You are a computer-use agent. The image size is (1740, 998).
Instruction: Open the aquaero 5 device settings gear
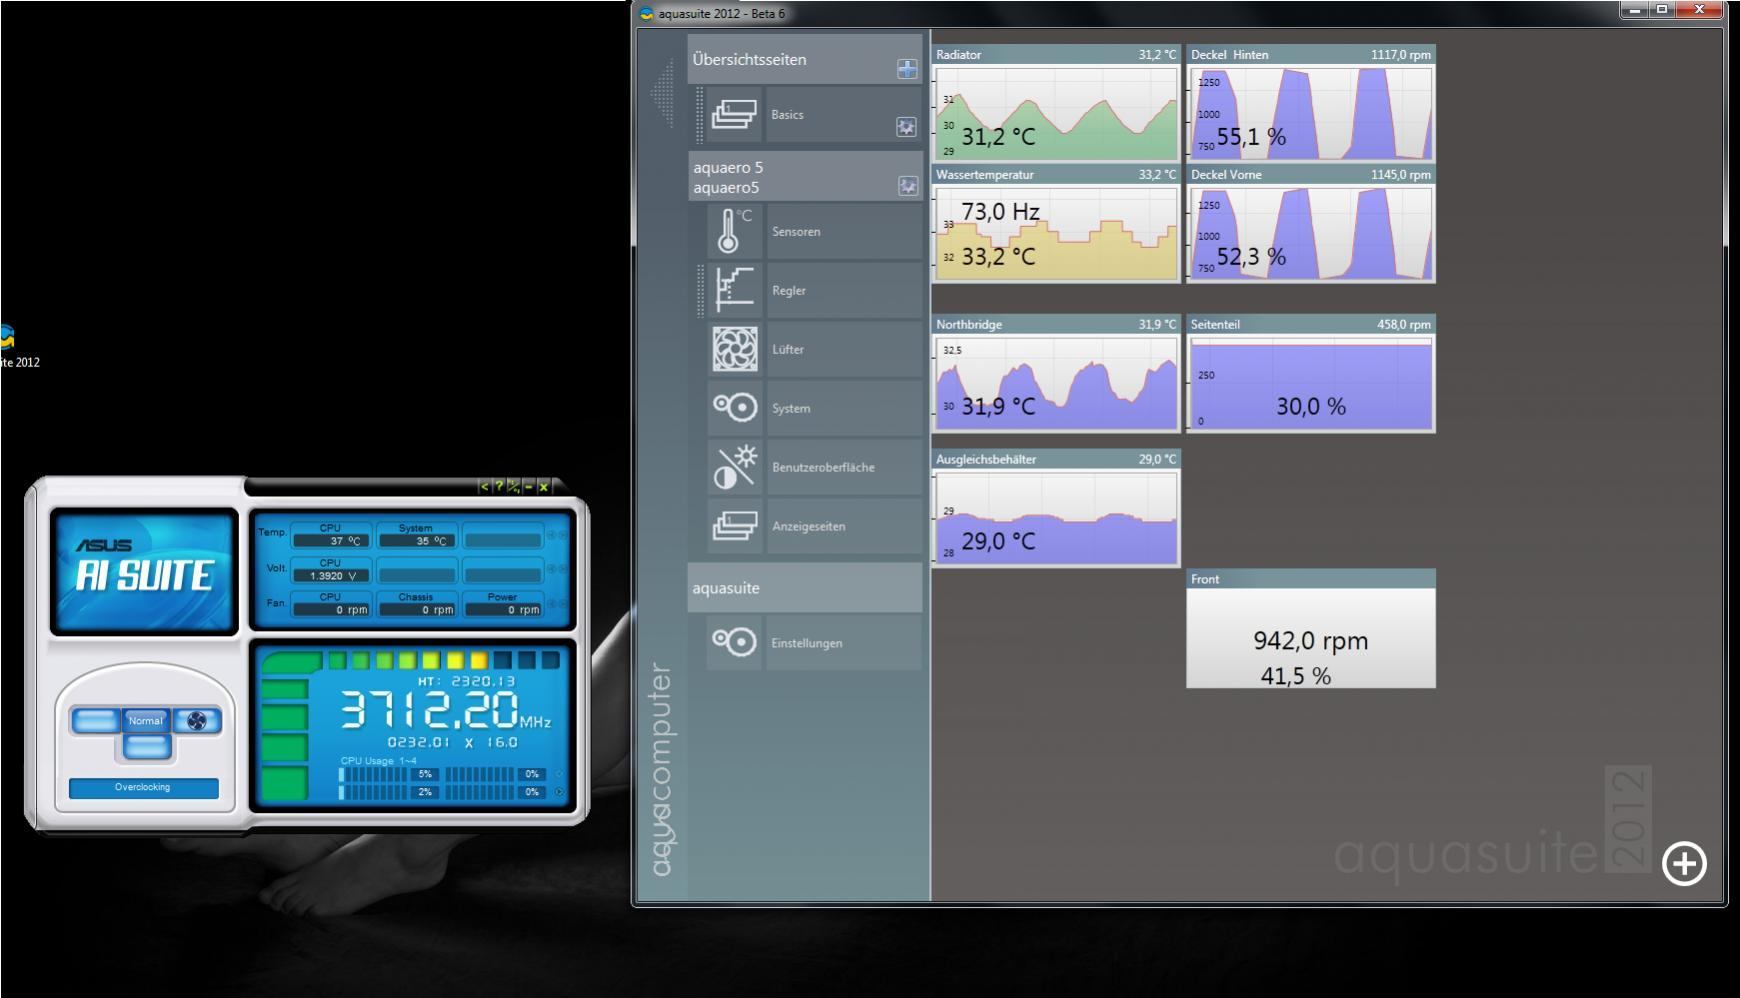(908, 186)
